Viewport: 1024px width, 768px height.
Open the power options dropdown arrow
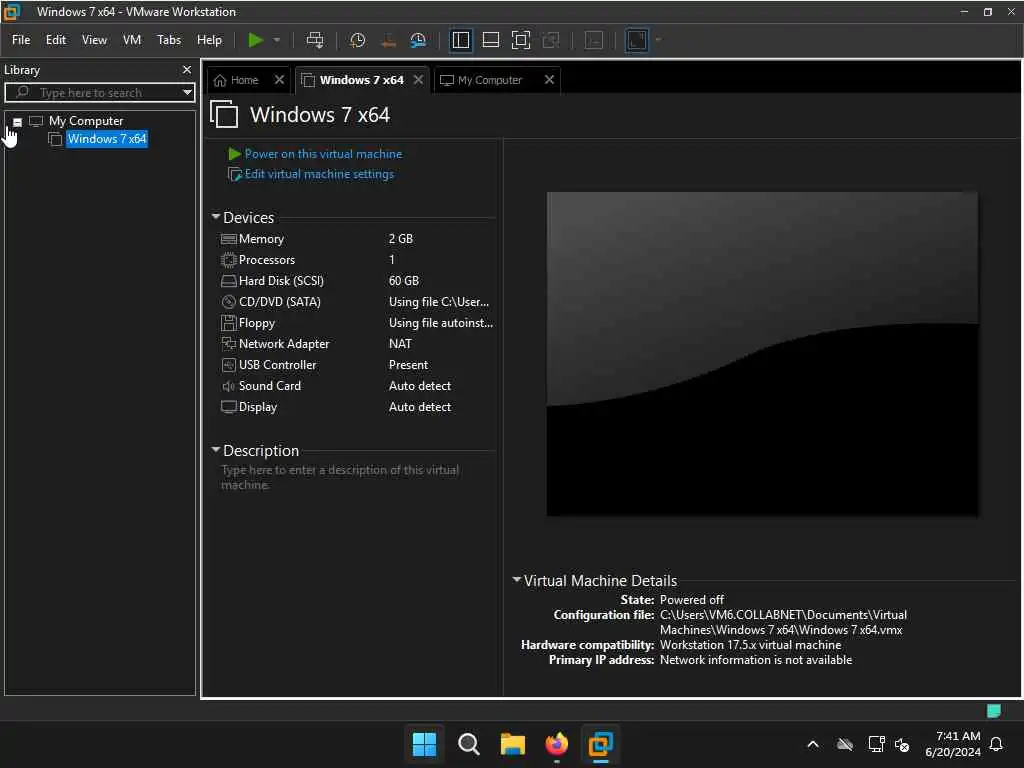[x=277, y=40]
